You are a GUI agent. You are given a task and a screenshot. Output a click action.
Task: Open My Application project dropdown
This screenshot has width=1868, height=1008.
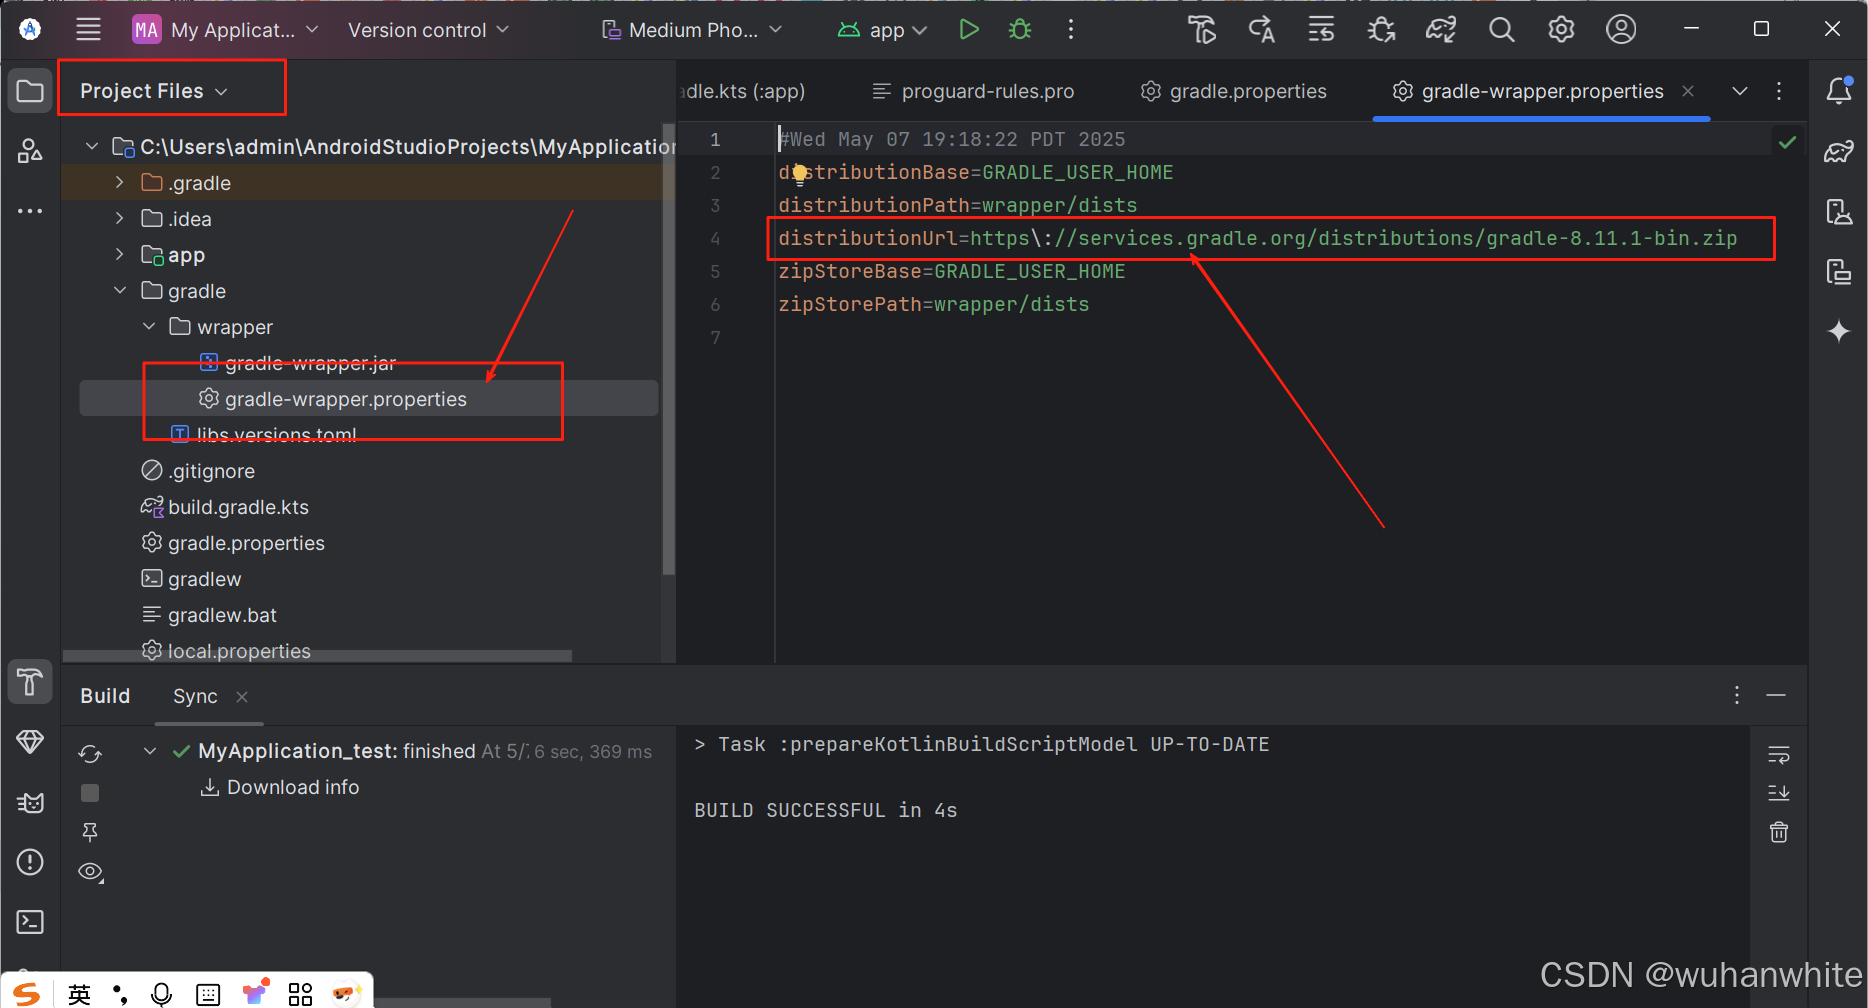225,30
